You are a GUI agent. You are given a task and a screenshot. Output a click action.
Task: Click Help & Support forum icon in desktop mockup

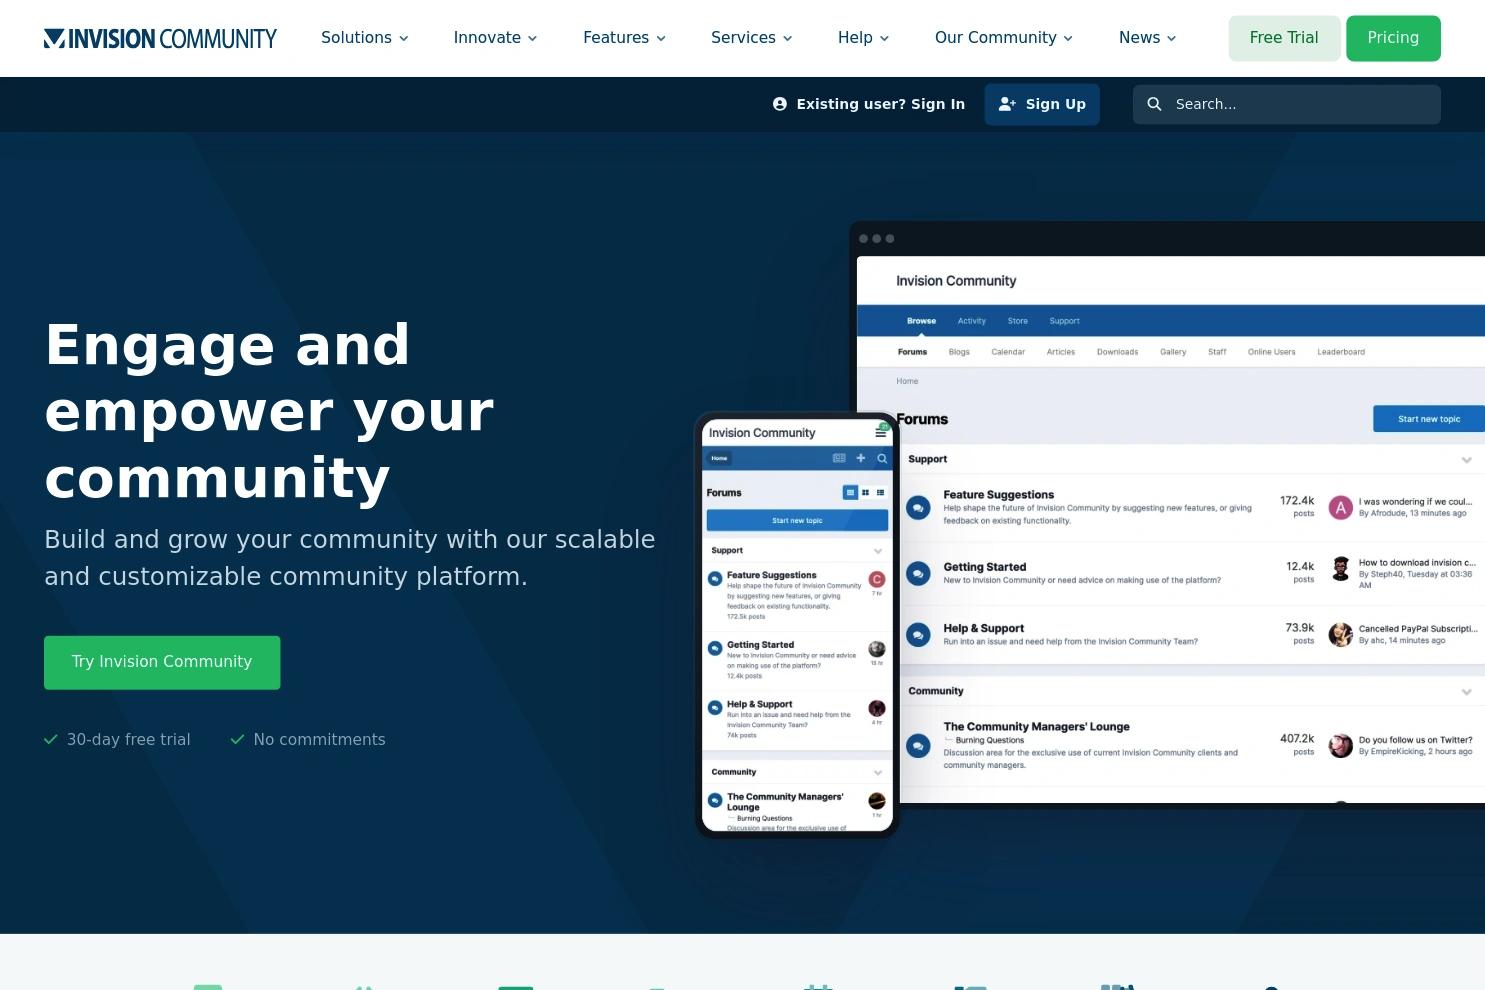[x=918, y=634]
